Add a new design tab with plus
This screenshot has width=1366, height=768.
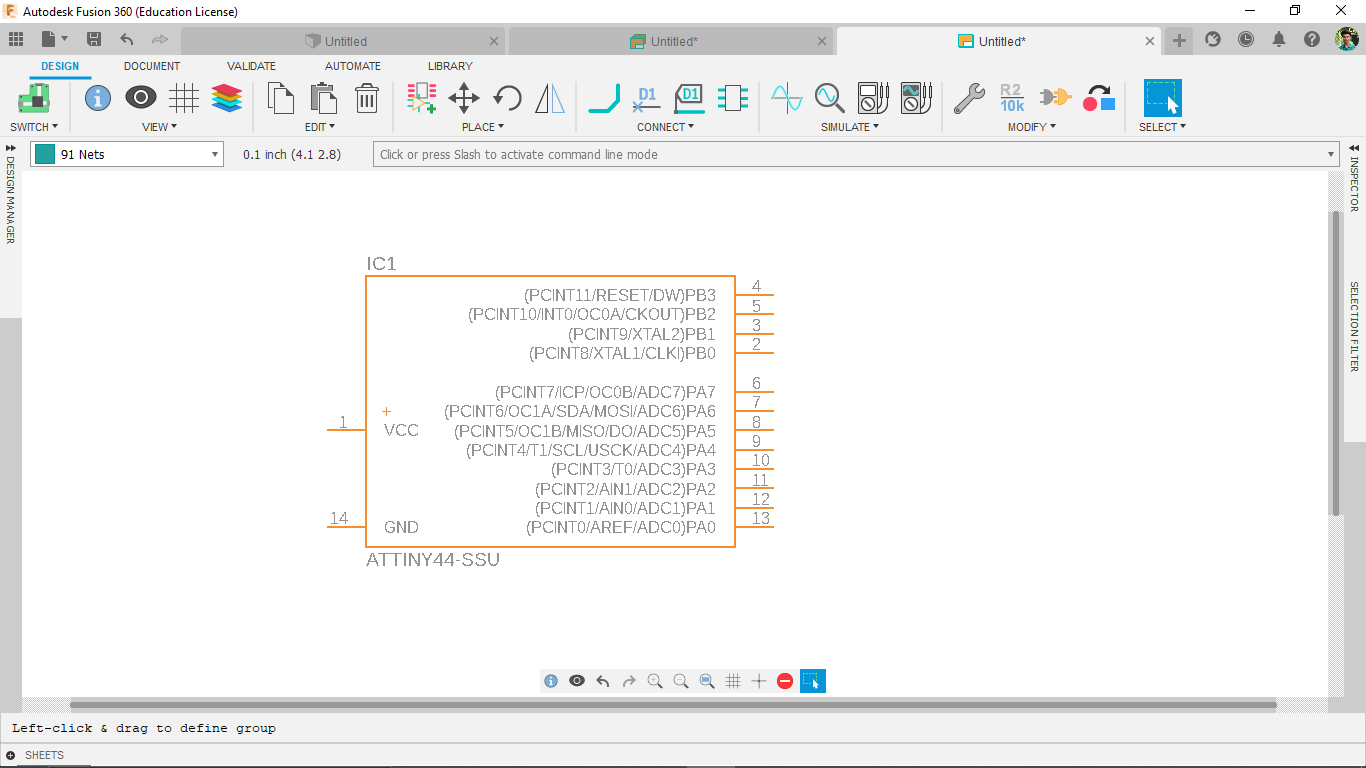(1179, 40)
